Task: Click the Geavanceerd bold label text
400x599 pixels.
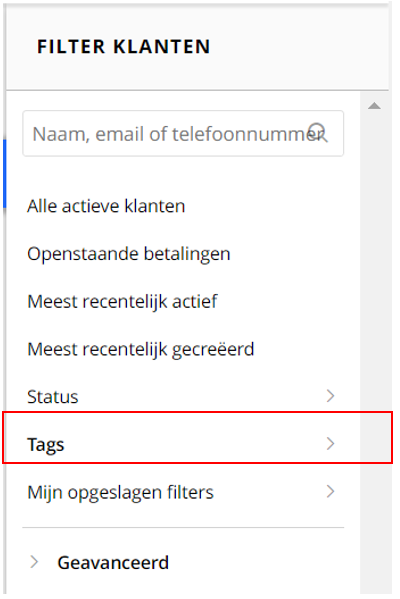Action: [113, 562]
